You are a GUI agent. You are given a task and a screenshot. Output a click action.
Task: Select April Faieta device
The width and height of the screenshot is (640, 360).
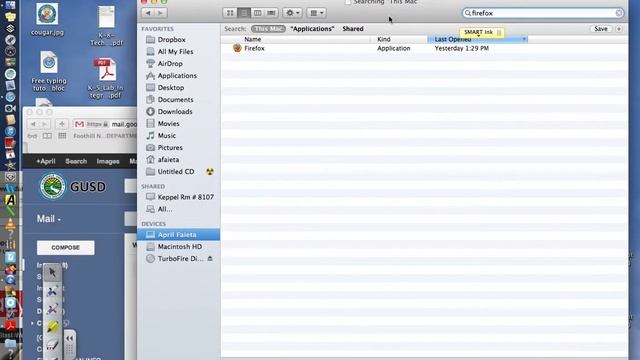coord(178,234)
